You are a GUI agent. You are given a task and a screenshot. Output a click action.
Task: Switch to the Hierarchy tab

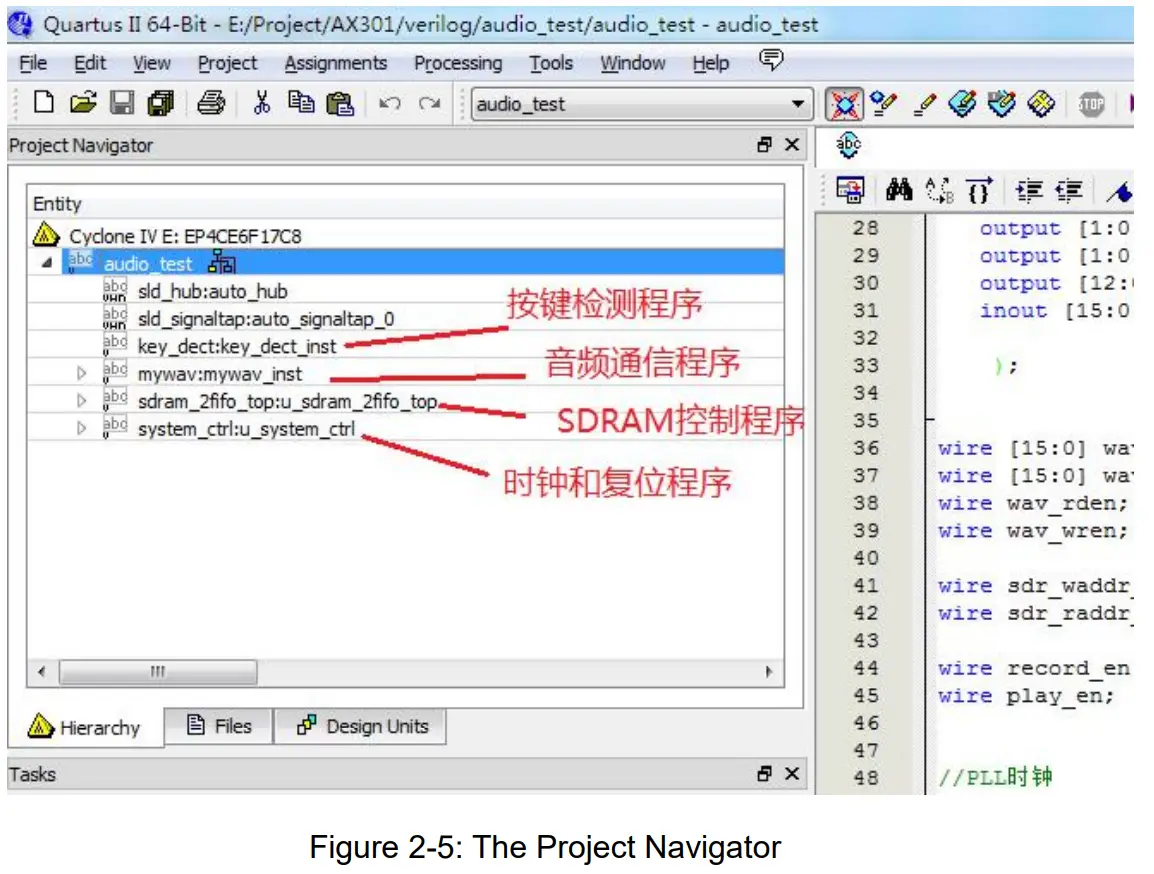[85, 727]
